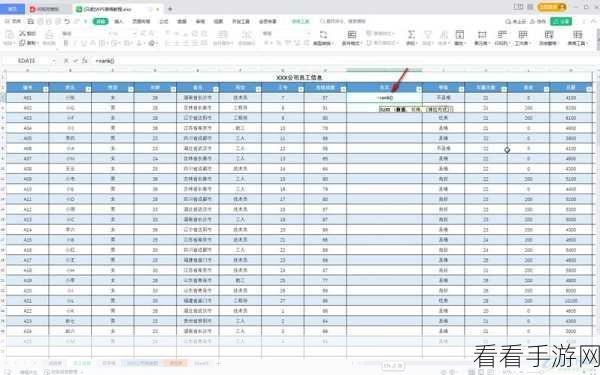Toggle Underline formatting
The image size is (600, 375).
[x=84, y=43]
